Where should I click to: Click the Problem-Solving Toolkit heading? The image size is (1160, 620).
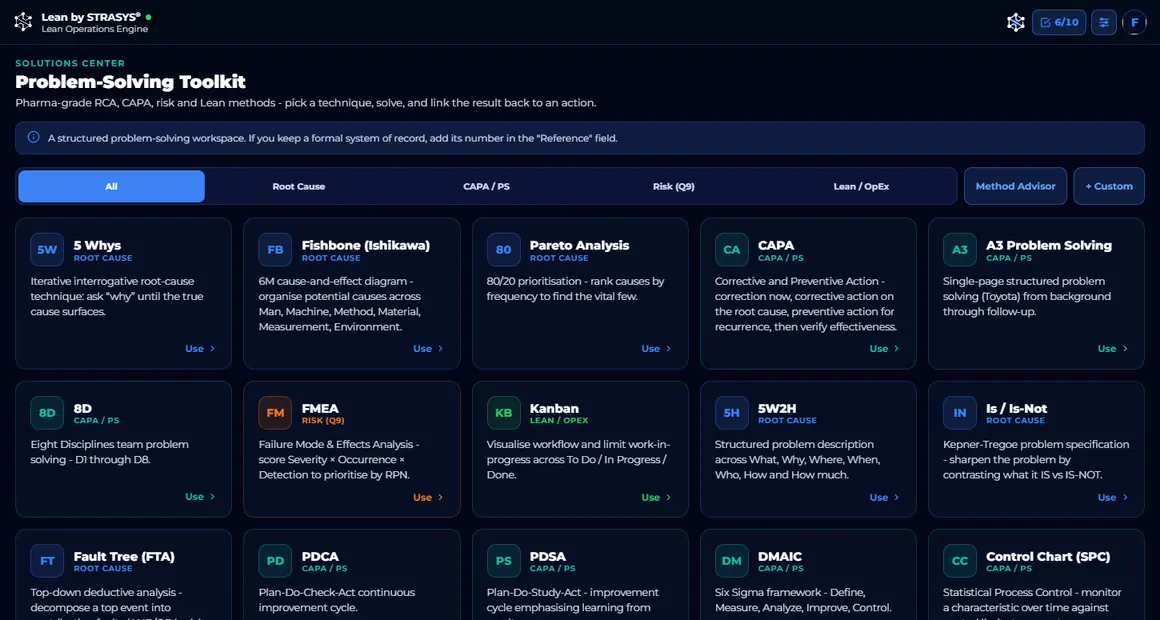pos(130,81)
